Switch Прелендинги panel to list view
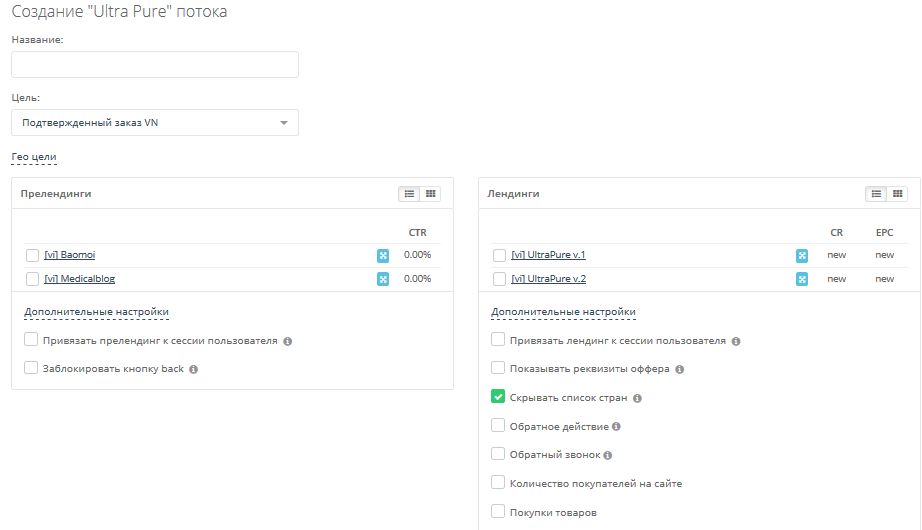This screenshot has width=922, height=530. pyautogui.click(x=409, y=194)
